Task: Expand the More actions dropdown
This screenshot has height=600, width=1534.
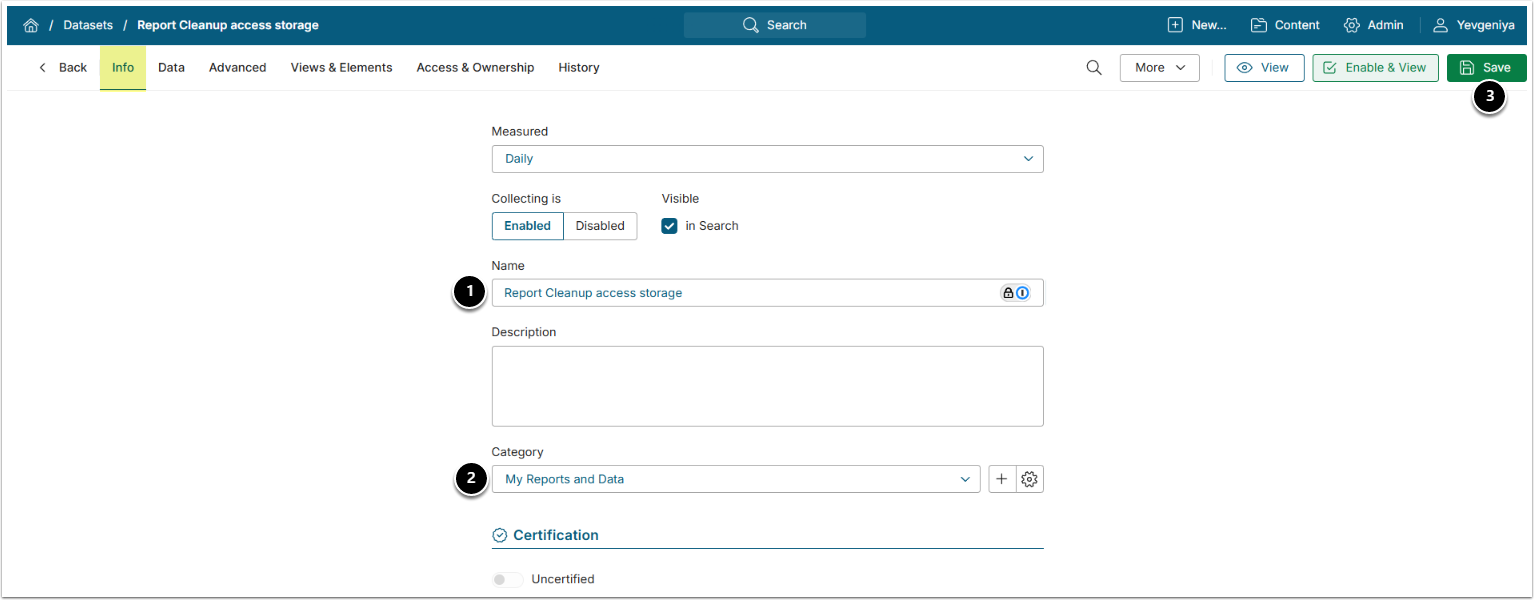Action: click(1159, 68)
